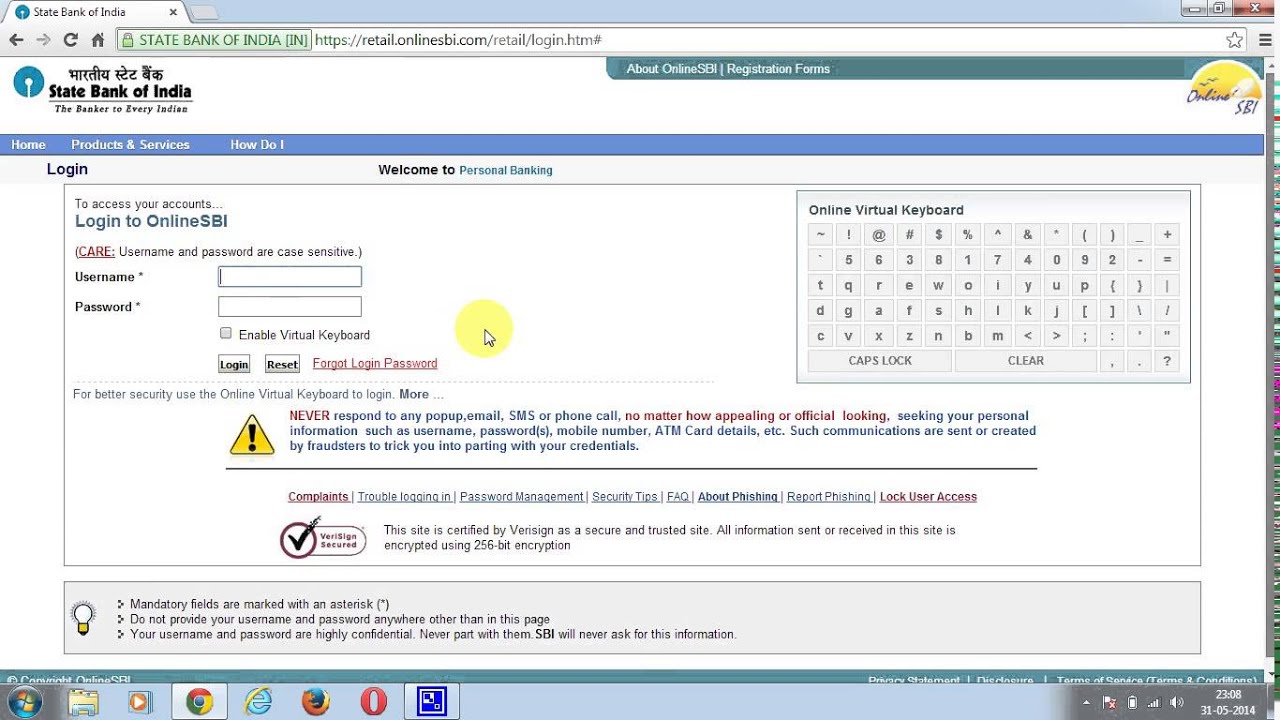The image size is (1280, 720).
Task: Open Windows Explorer from taskbar
Action: click(84, 702)
